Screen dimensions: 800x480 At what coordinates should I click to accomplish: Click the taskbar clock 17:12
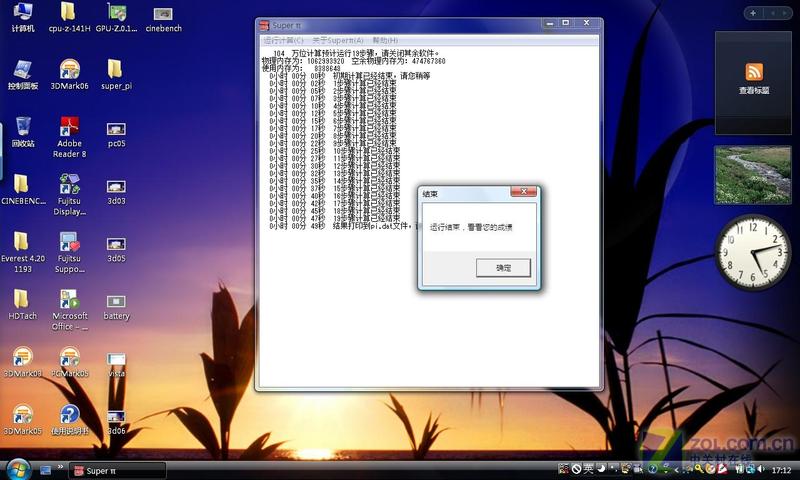pos(782,470)
